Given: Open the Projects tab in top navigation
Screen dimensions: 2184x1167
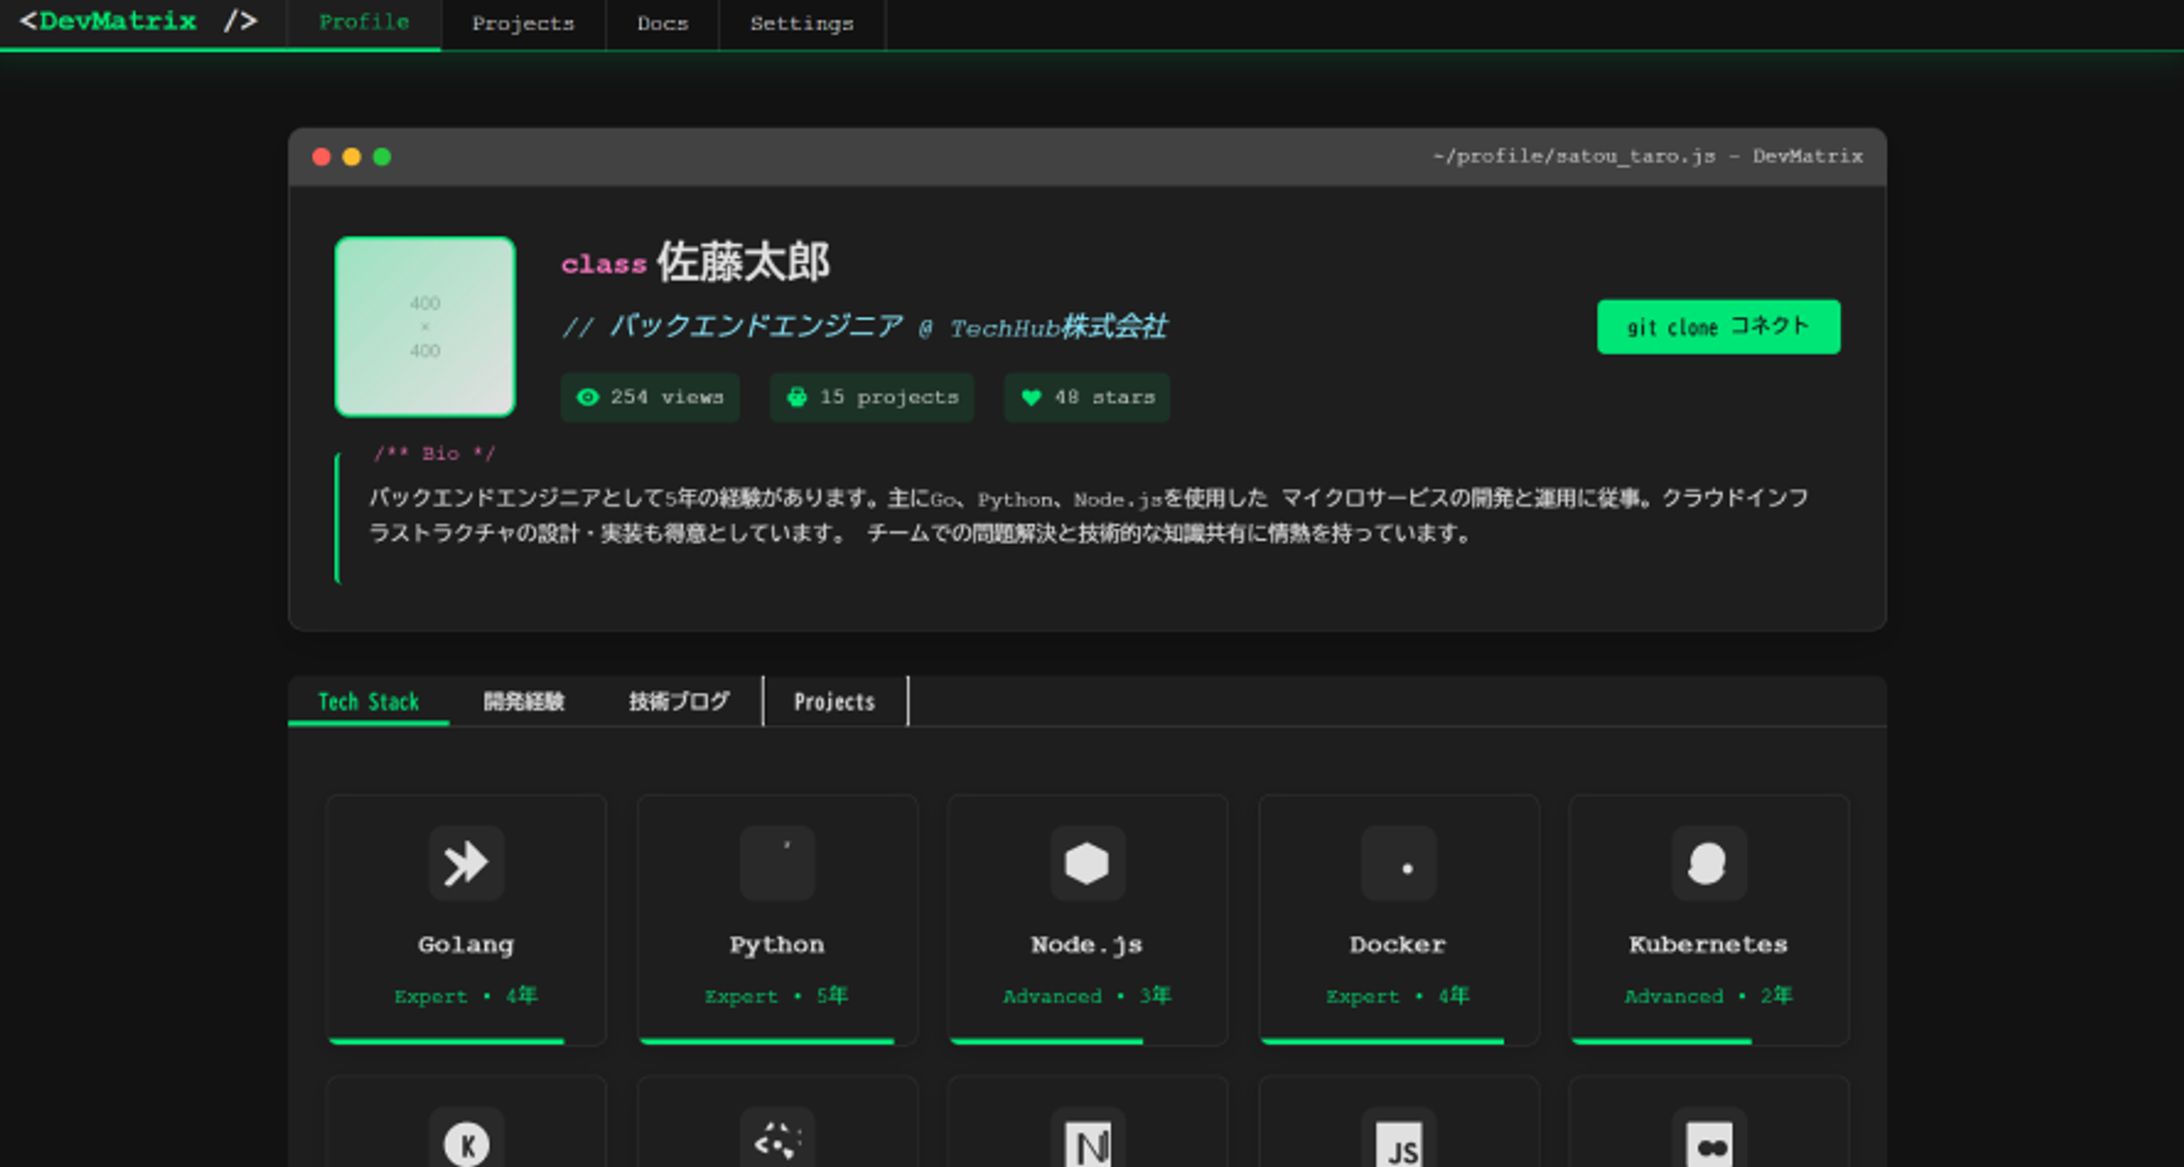Looking at the screenshot, I should coord(523,24).
